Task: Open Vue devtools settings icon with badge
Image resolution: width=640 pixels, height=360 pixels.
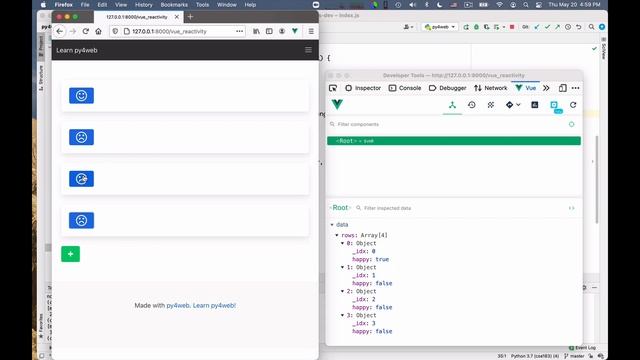Action: click(x=555, y=106)
